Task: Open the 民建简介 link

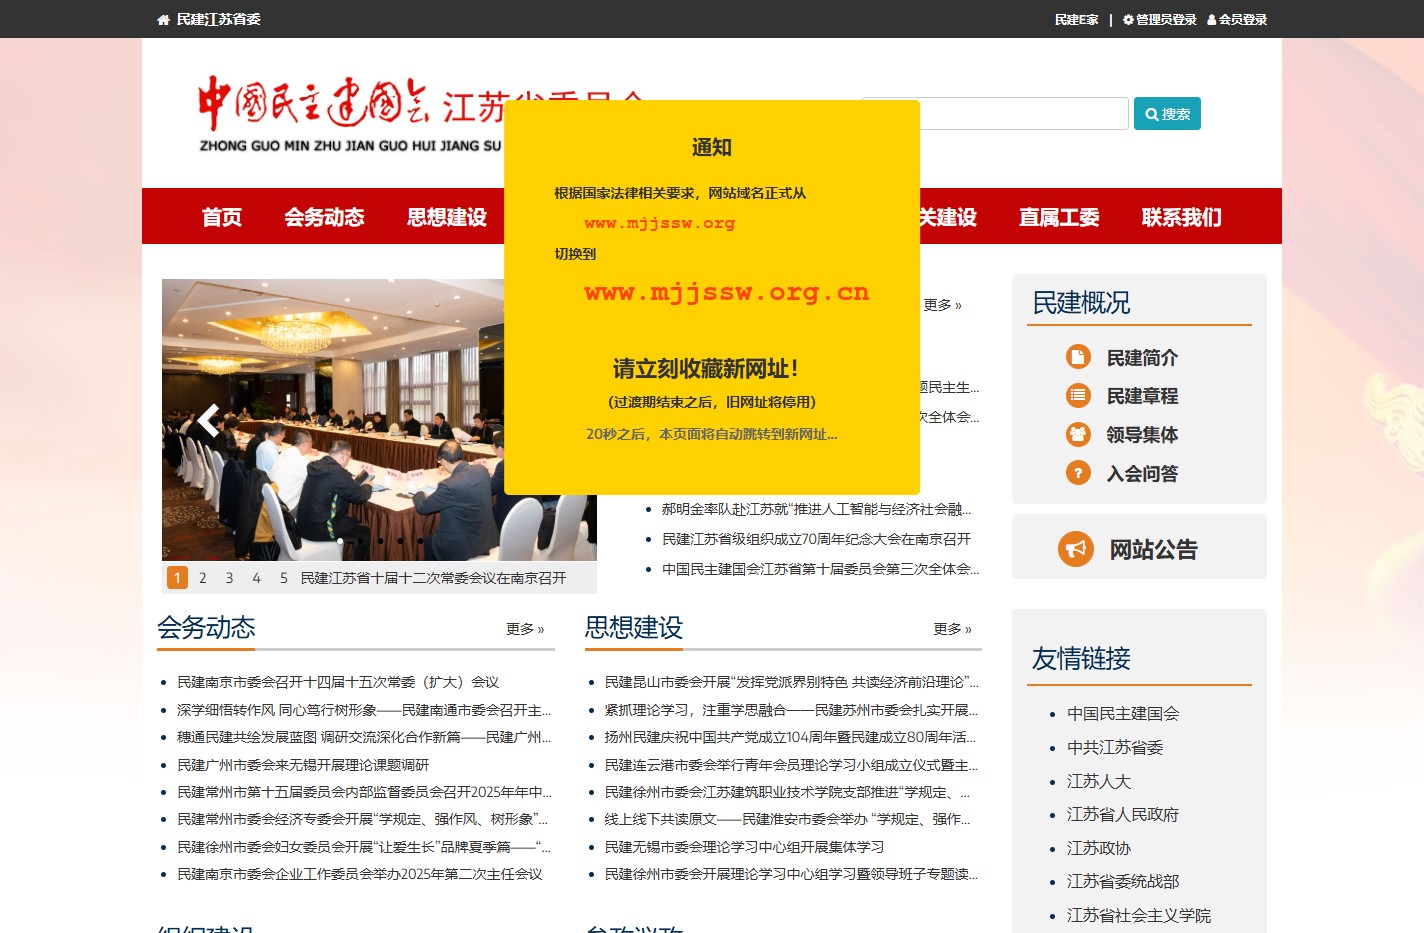Action: coord(1142,358)
